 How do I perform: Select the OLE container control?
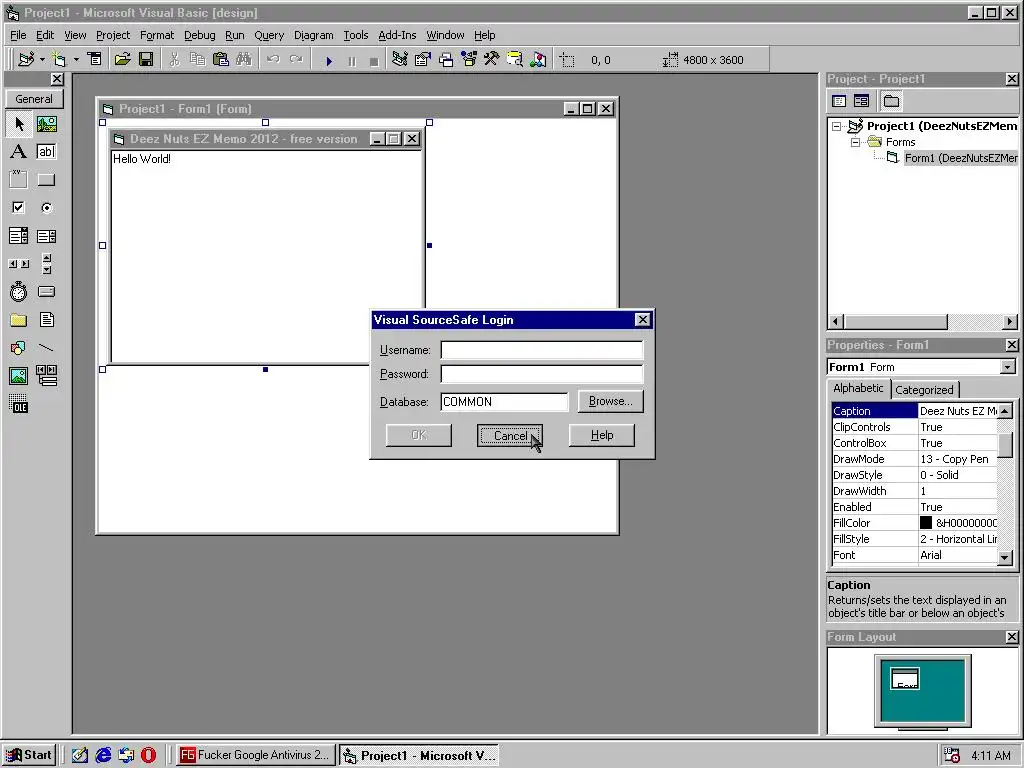pos(18,404)
